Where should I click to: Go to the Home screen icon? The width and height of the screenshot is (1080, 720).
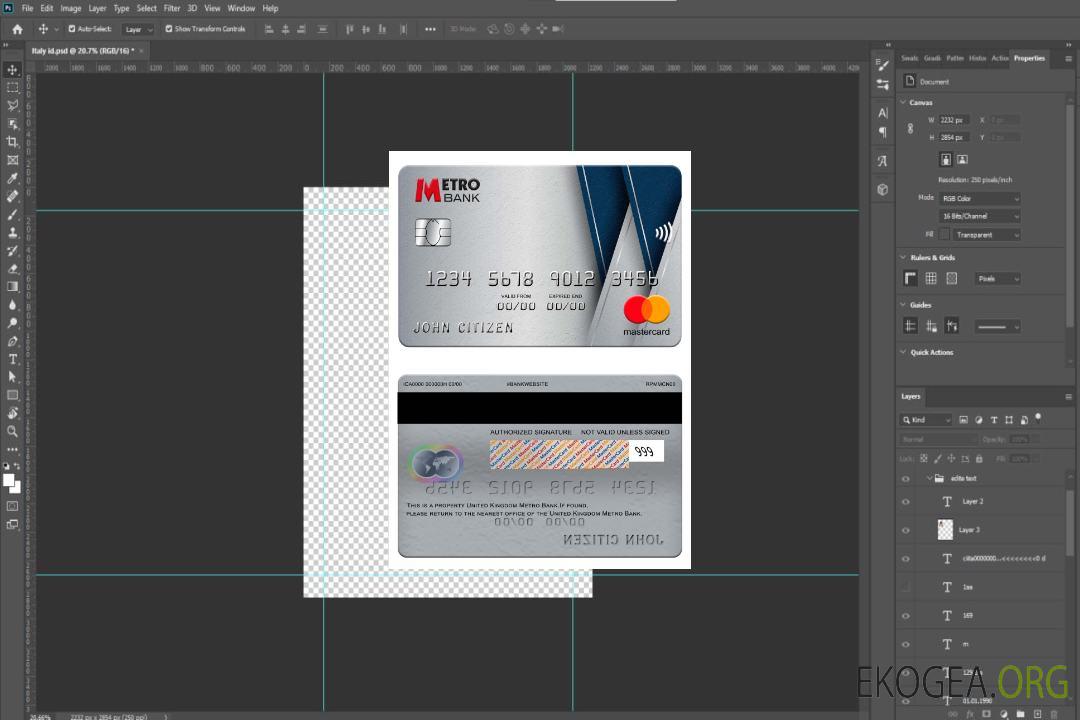[17, 29]
